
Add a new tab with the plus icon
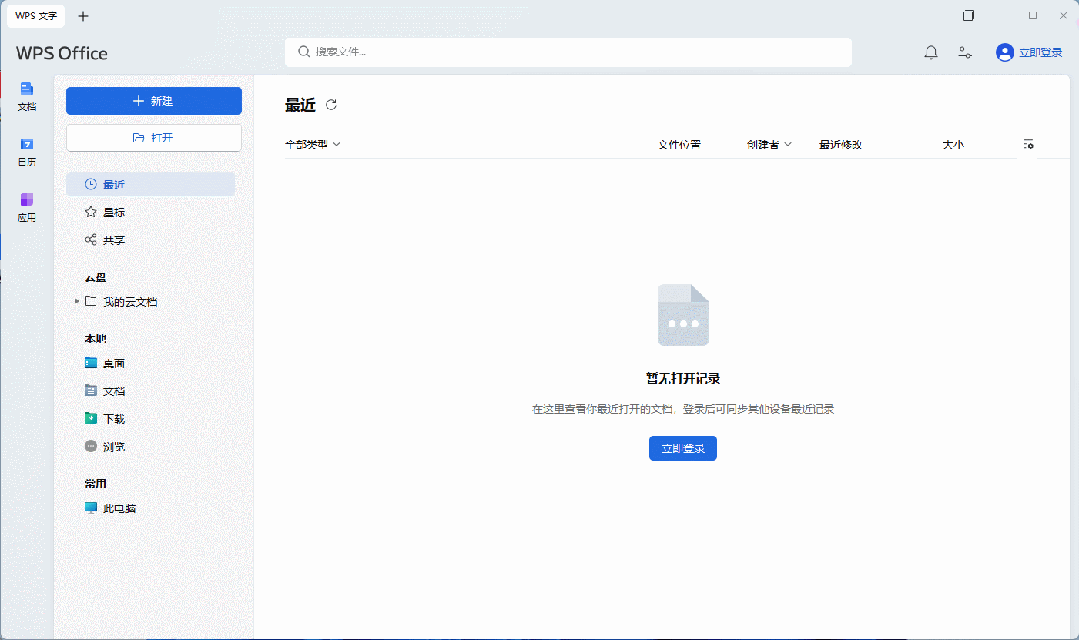(x=83, y=16)
